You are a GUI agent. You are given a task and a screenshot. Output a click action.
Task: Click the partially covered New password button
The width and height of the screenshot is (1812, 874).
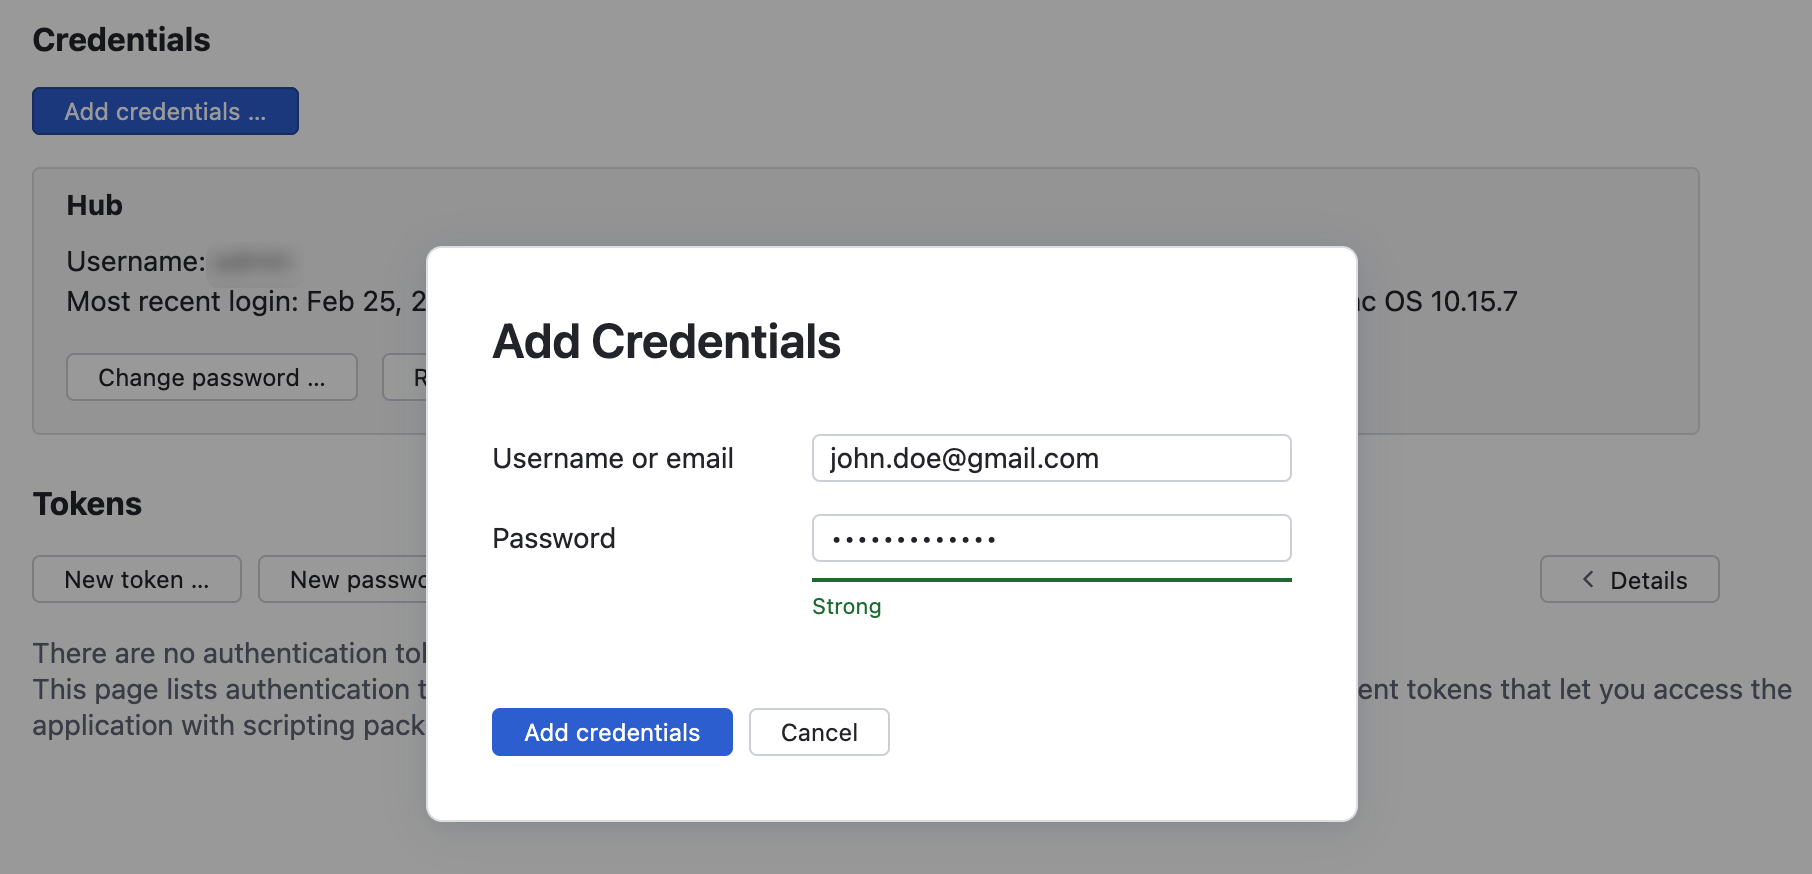pos(343,579)
